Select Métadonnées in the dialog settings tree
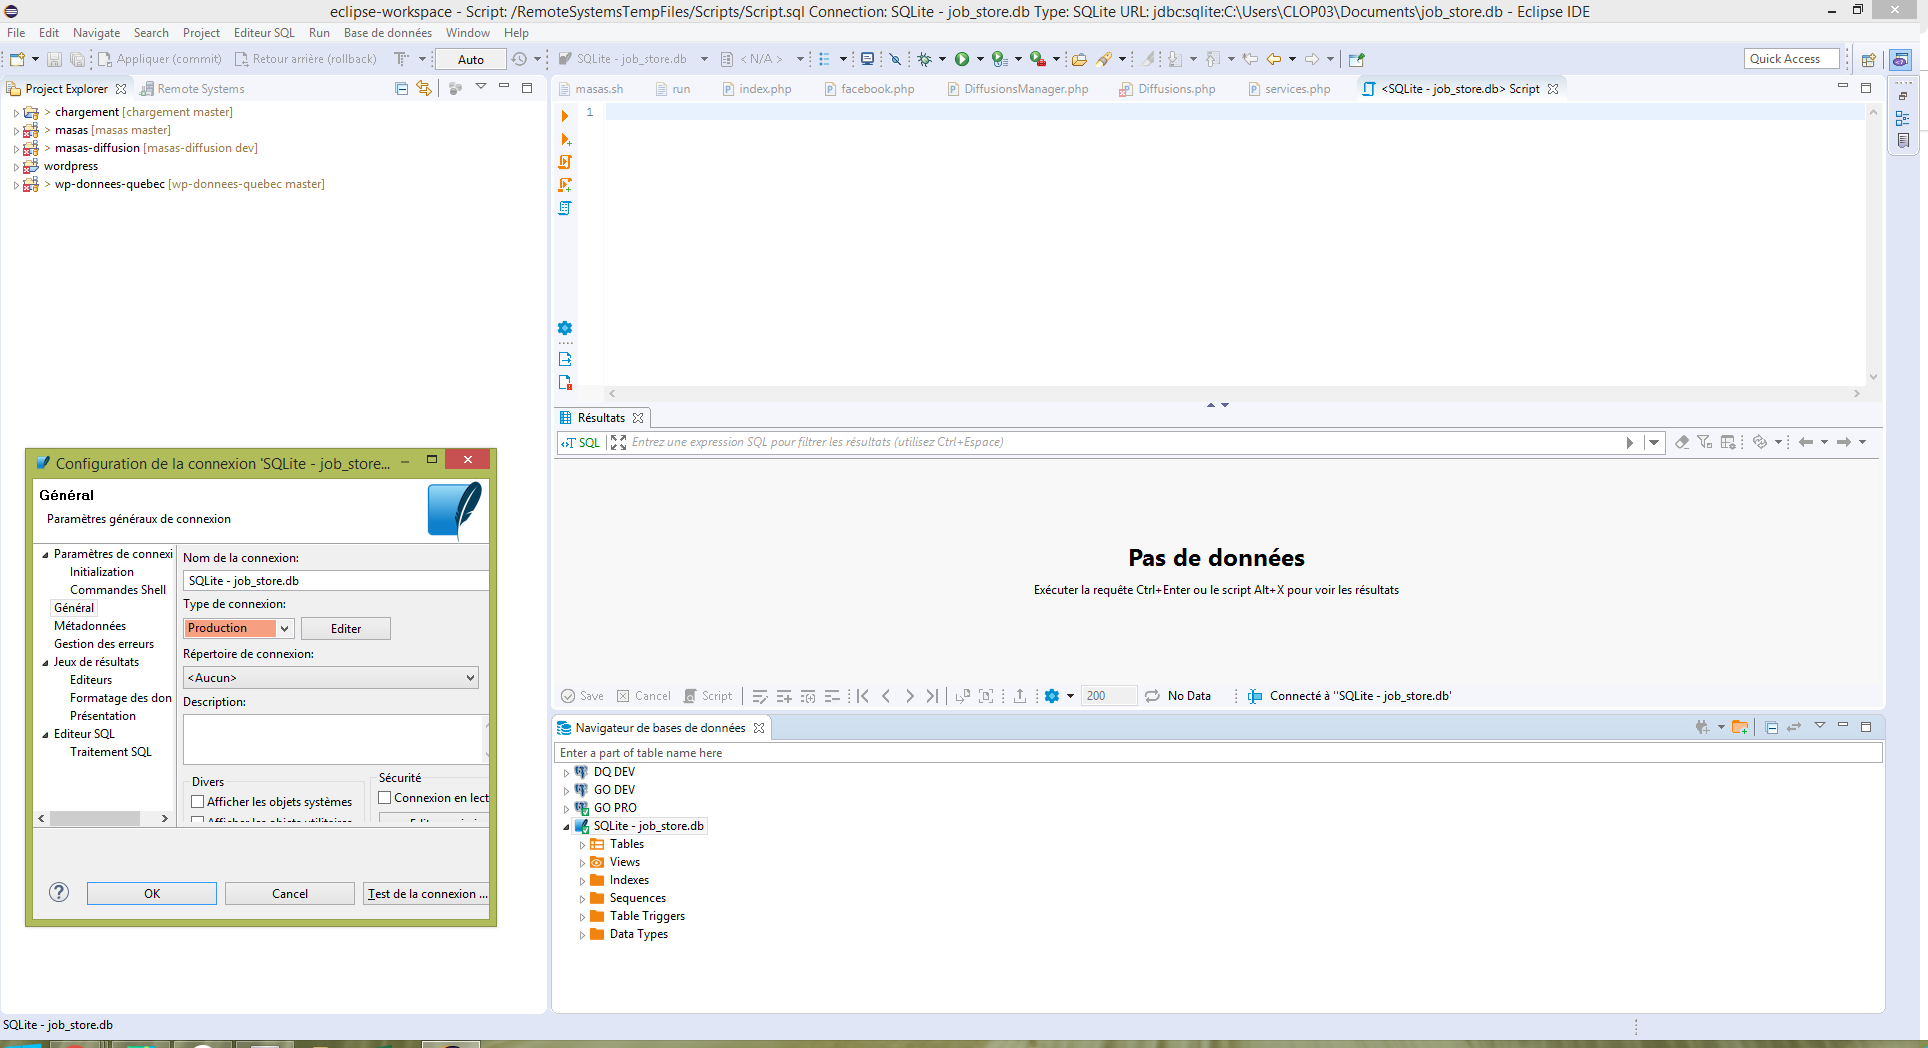This screenshot has height=1048, width=1928. pyautogui.click(x=90, y=626)
